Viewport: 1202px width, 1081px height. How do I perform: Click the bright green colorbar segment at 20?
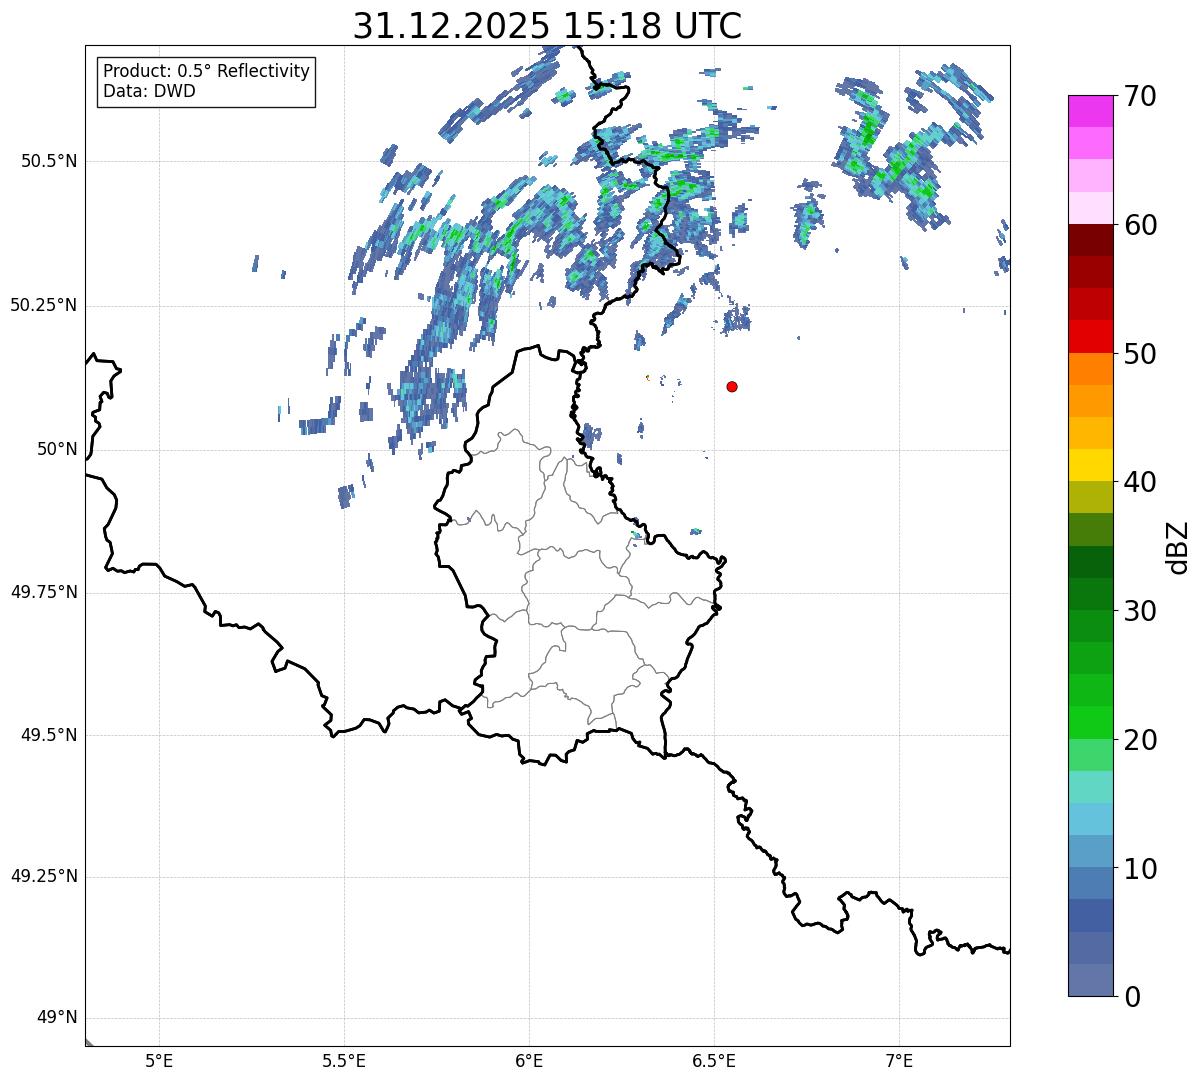(x=1091, y=722)
